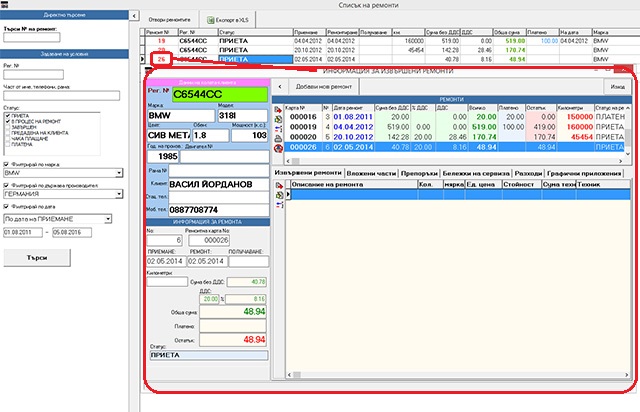Open the BMW brand dropdown

click(119, 173)
